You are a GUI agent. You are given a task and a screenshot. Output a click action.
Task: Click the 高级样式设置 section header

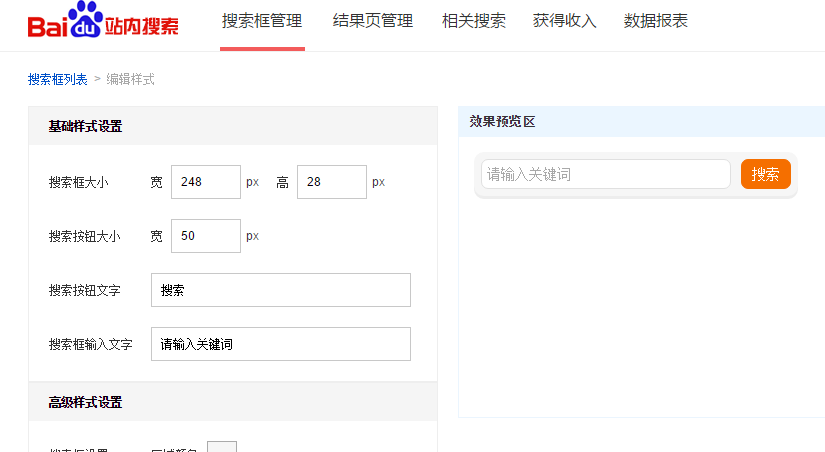coord(86,402)
